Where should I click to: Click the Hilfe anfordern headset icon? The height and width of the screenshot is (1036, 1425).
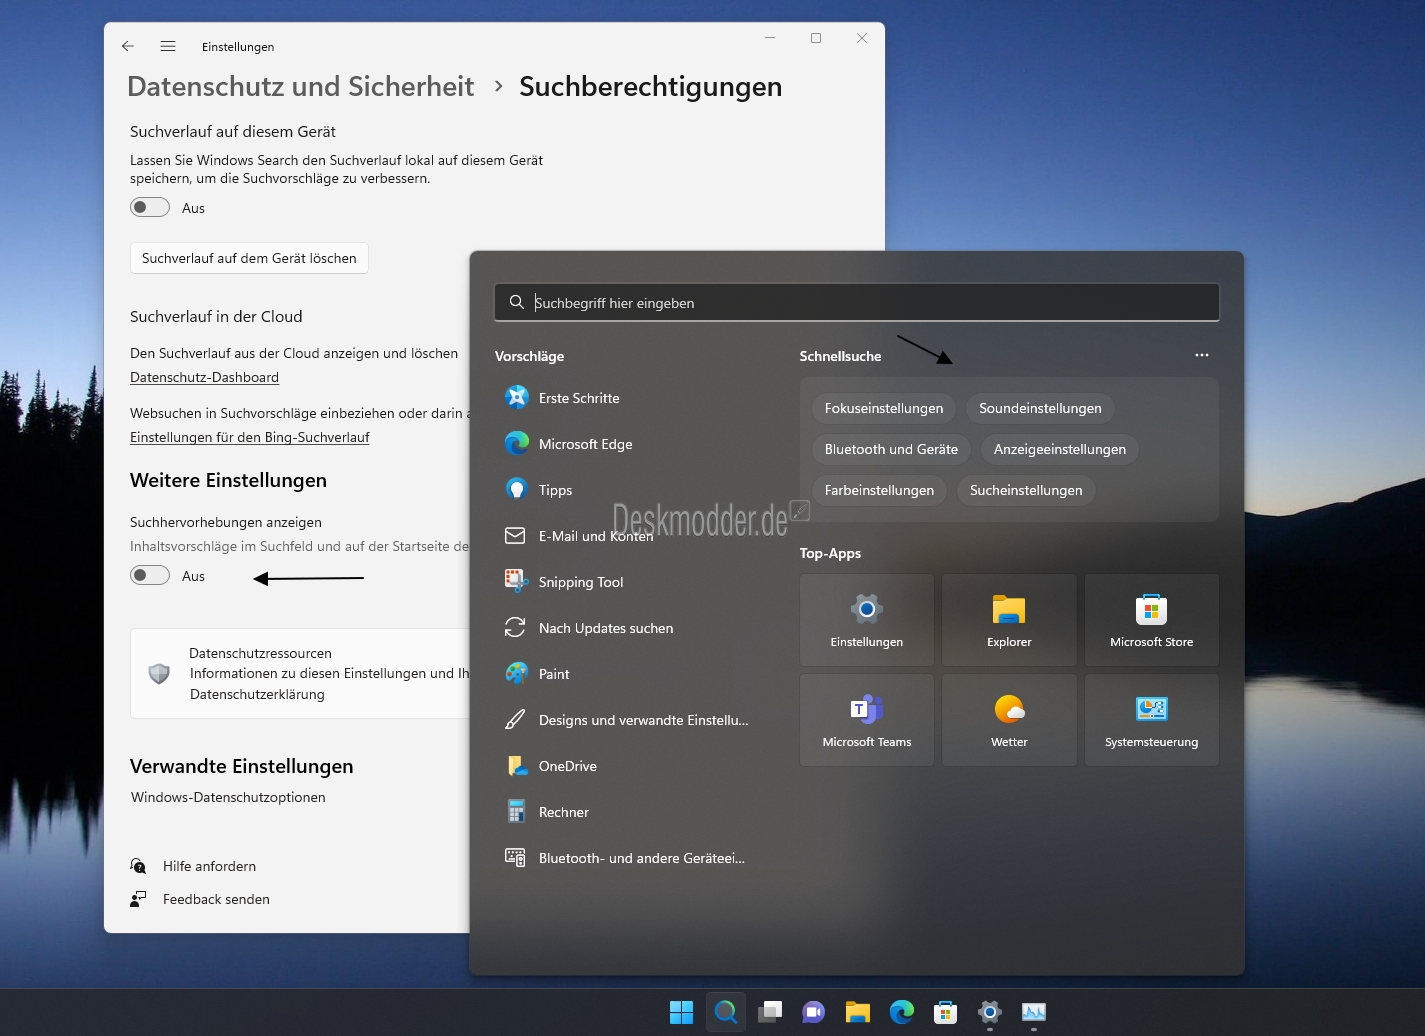(138, 866)
